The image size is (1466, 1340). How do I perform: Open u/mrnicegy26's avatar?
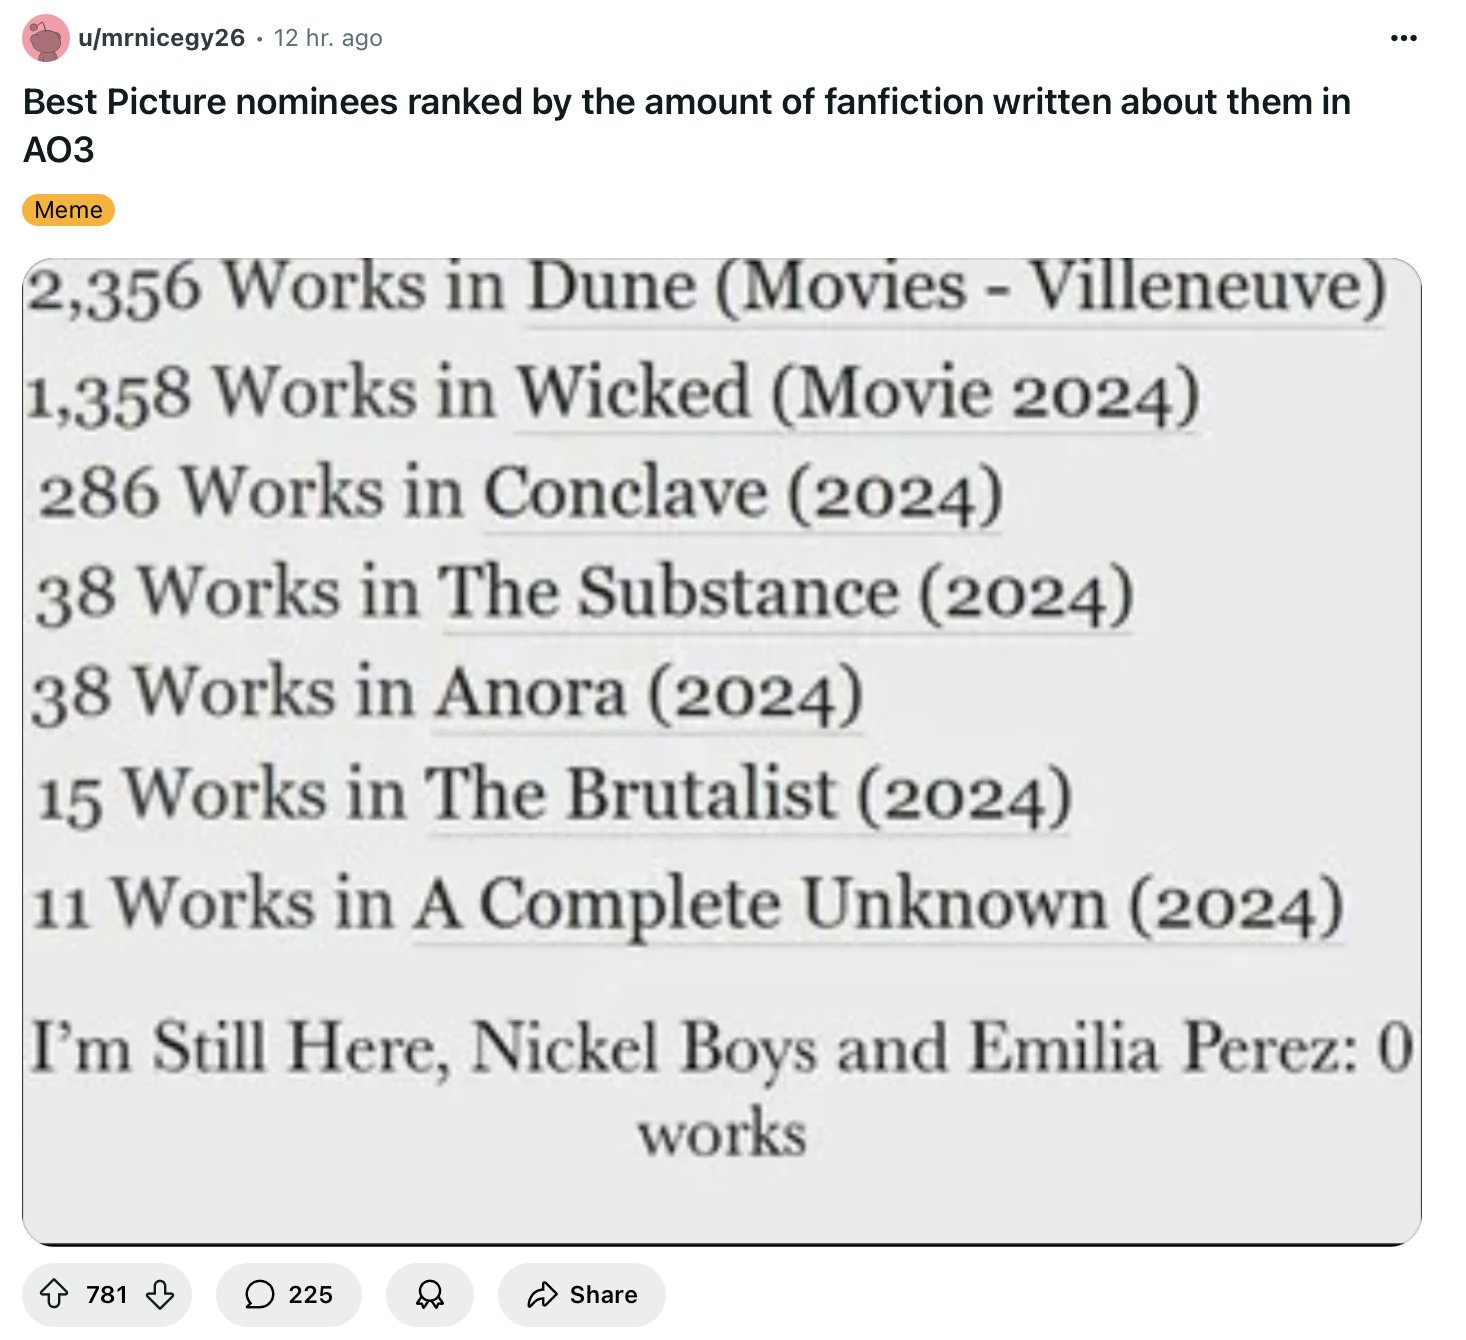[45, 38]
